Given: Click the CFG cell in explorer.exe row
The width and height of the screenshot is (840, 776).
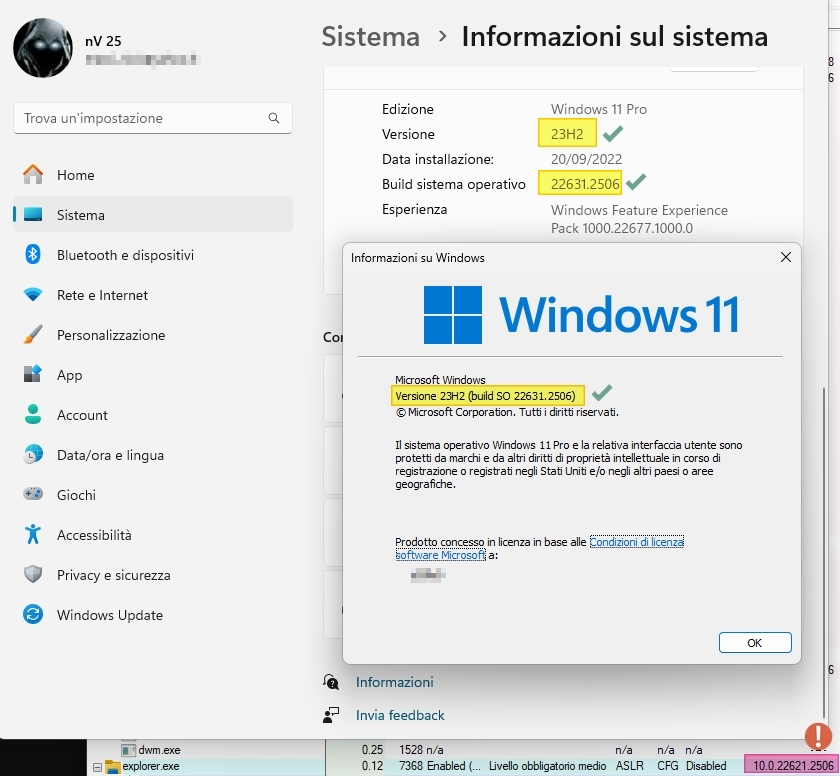Looking at the screenshot, I should point(668,766).
